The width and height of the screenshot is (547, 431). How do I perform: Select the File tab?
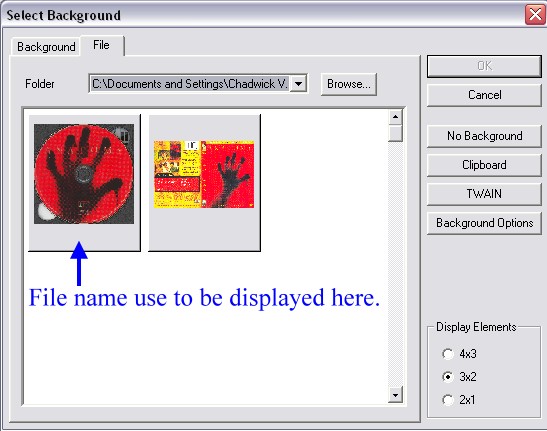pyautogui.click(x=102, y=45)
